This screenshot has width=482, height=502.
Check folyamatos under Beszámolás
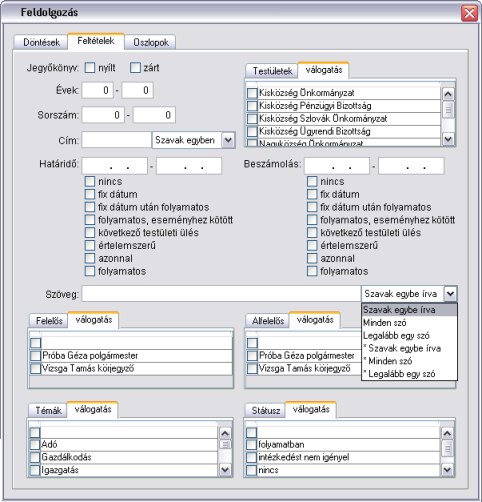click(312, 271)
